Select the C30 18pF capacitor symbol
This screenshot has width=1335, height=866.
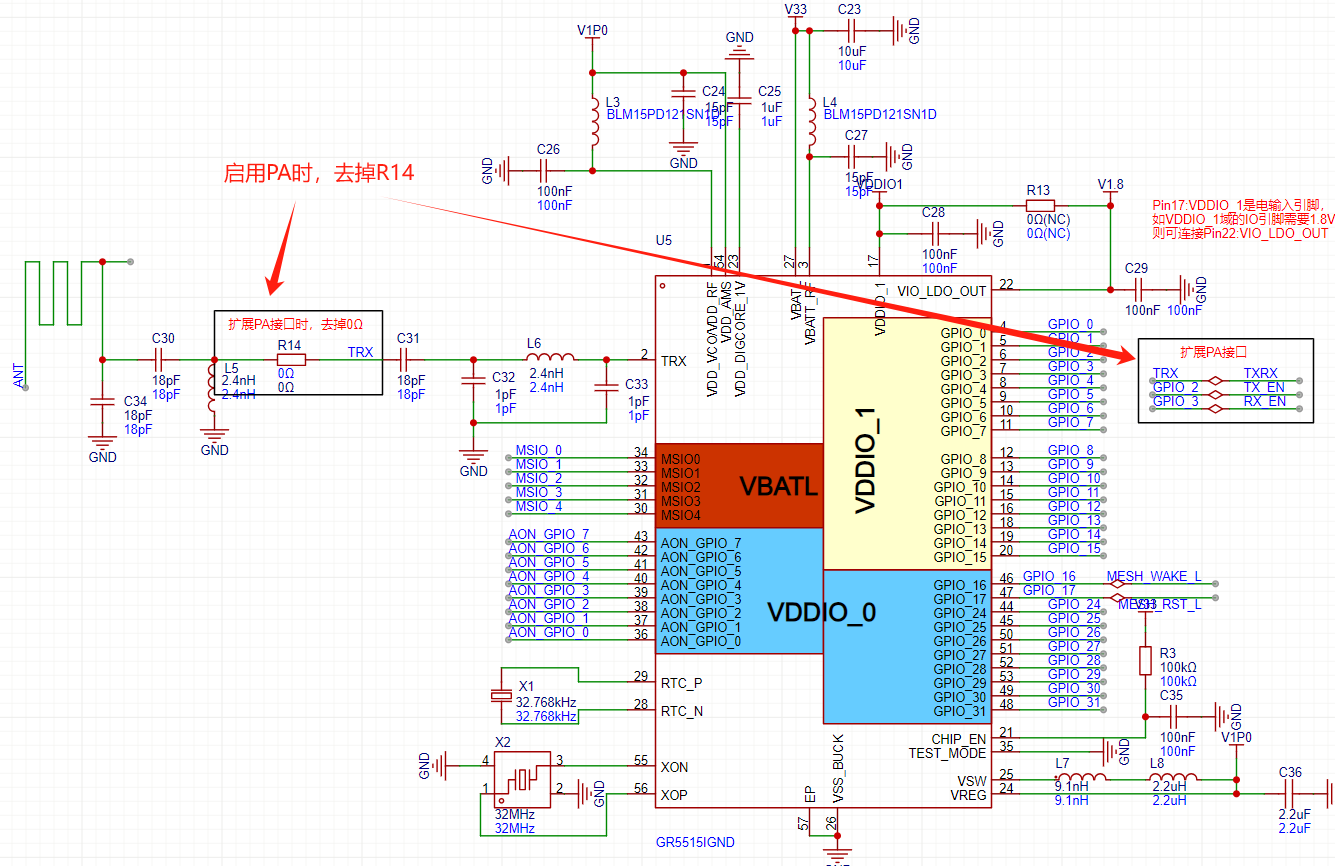click(163, 359)
